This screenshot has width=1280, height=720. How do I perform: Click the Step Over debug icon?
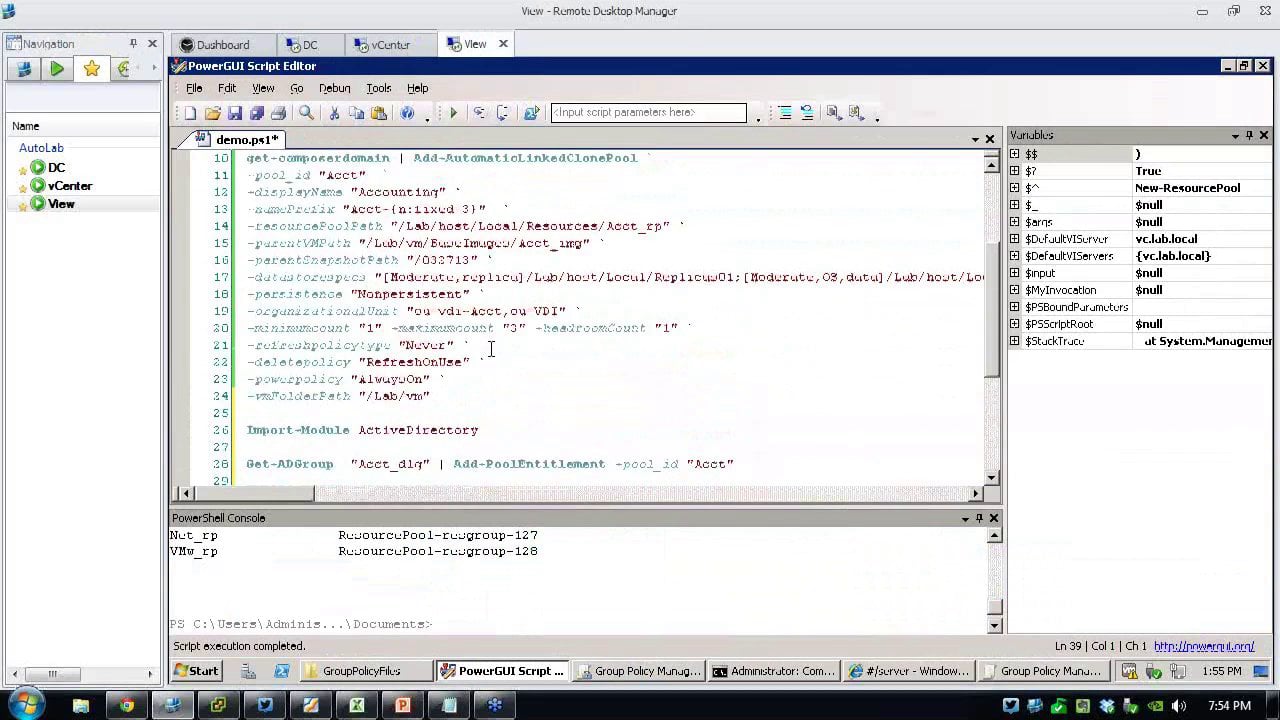(503, 113)
